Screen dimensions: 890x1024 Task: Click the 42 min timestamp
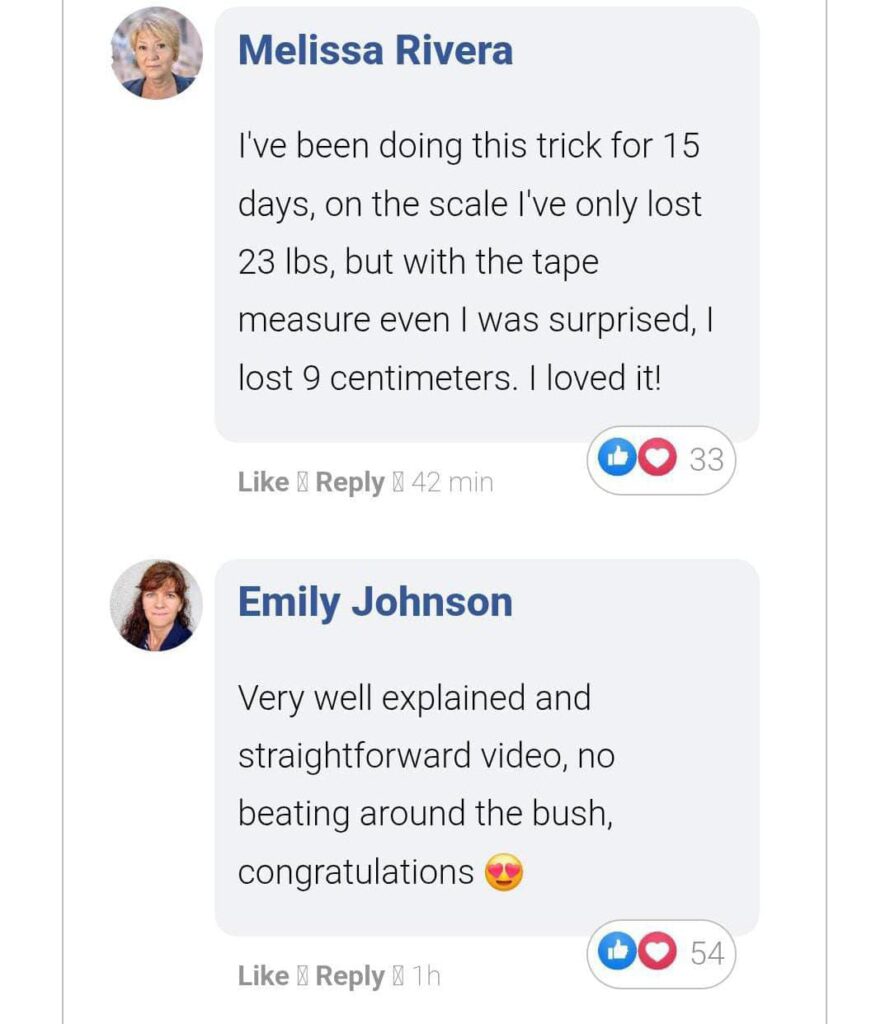tap(452, 482)
